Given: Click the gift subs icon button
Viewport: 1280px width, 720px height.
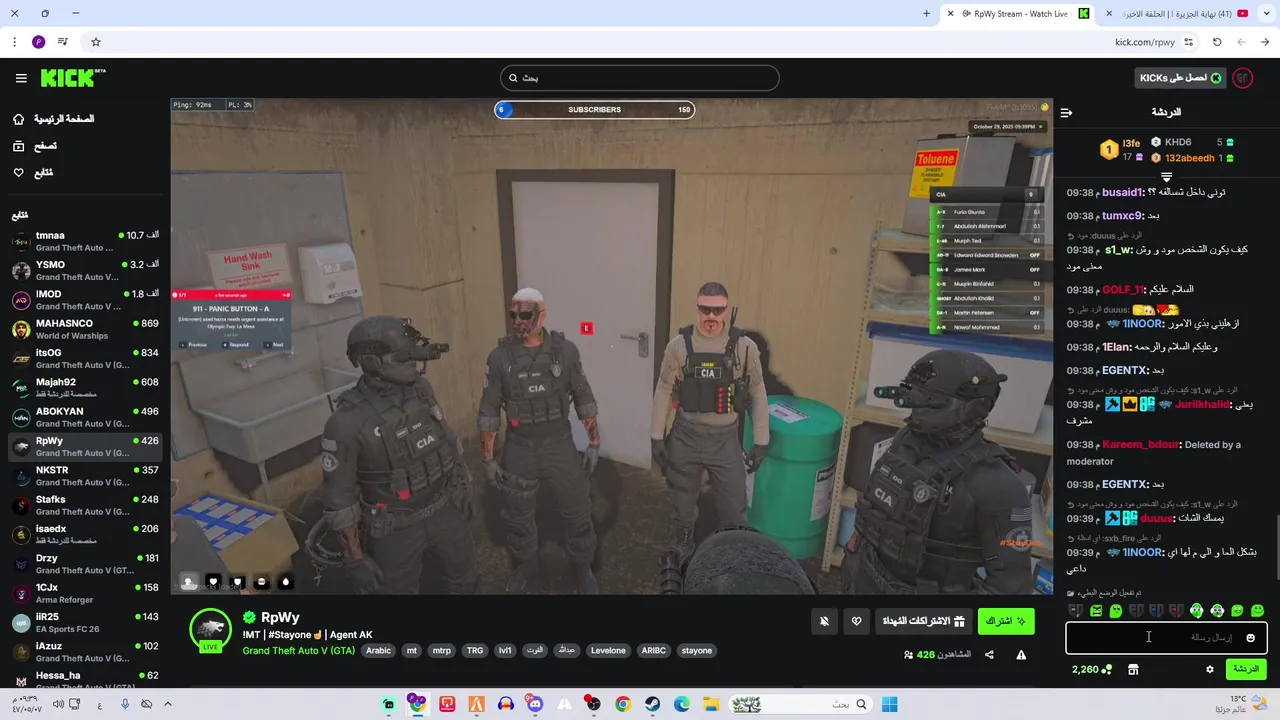Looking at the screenshot, I should pyautogui.click(x=959, y=621).
